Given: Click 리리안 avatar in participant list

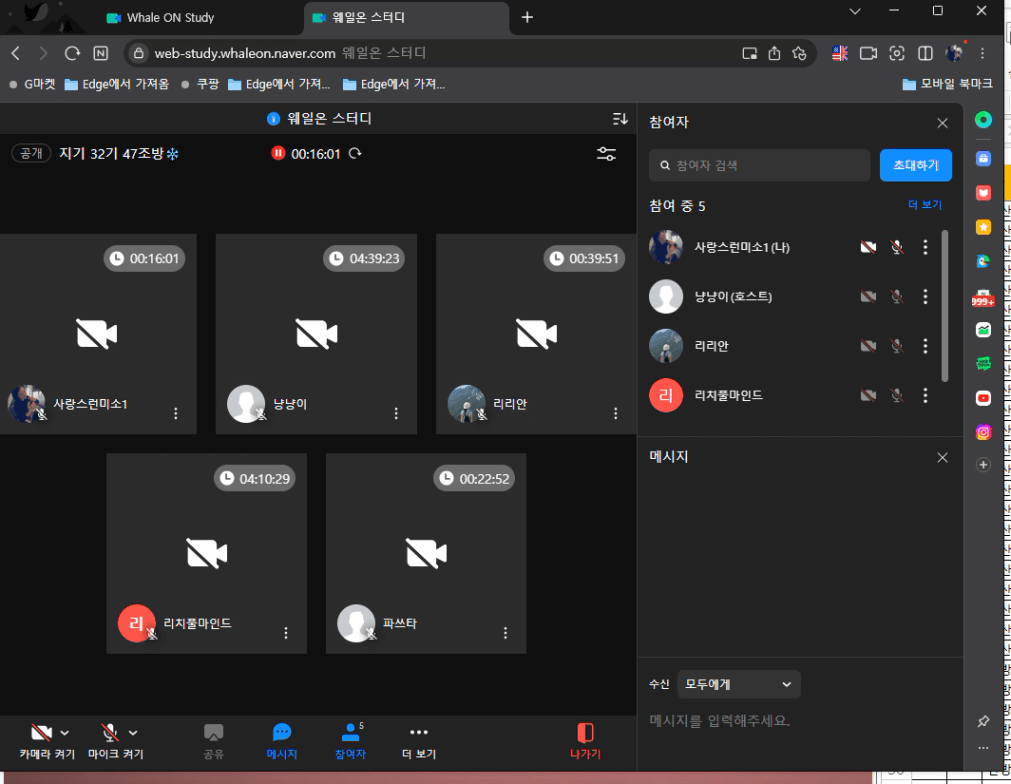Looking at the screenshot, I should click(x=665, y=346).
